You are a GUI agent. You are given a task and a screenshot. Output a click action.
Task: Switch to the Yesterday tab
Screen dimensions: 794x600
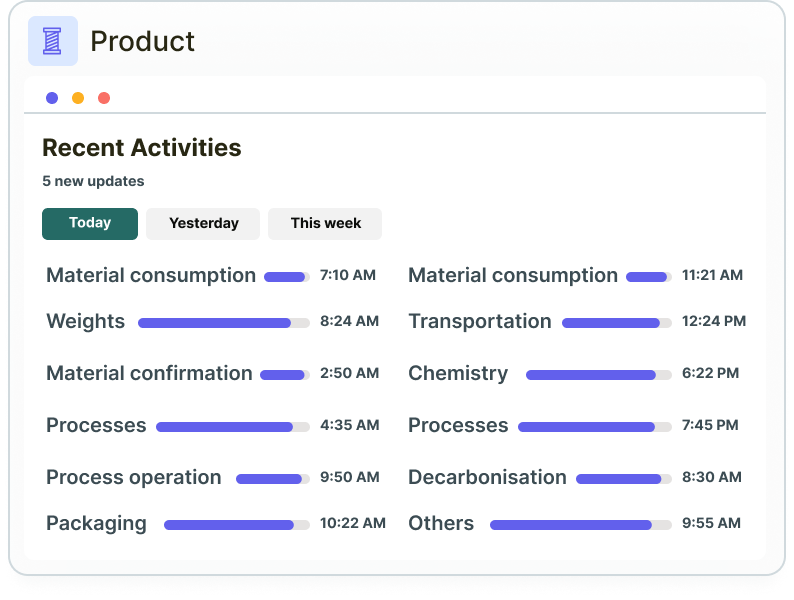[203, 223]
